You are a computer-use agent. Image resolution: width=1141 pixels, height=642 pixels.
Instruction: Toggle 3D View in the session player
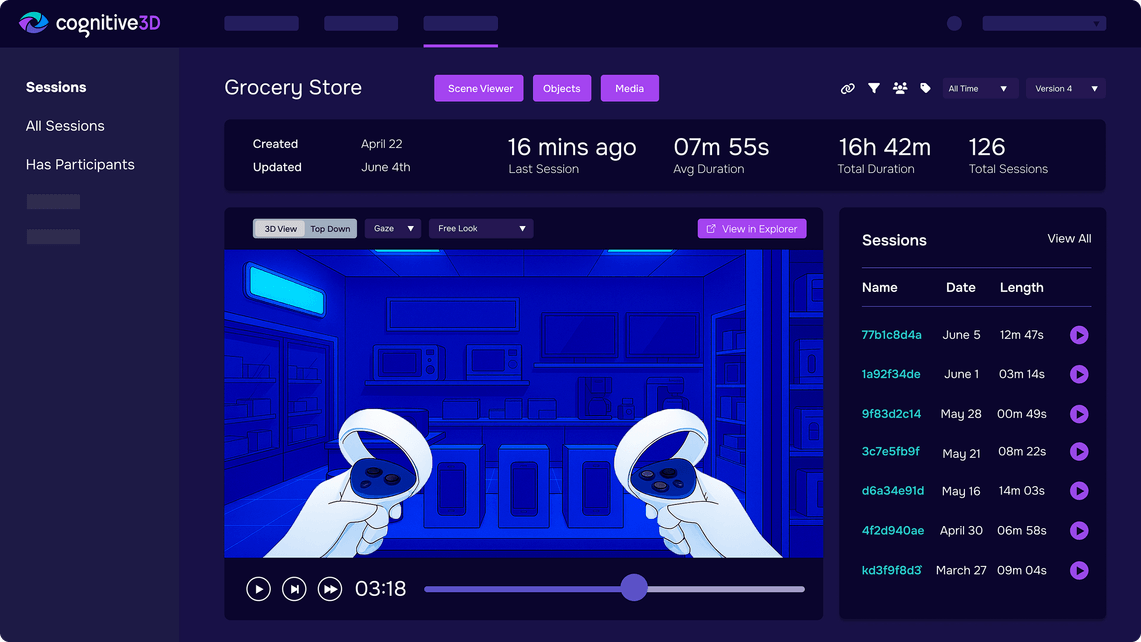pyautogui.click(x=278, y=228)
